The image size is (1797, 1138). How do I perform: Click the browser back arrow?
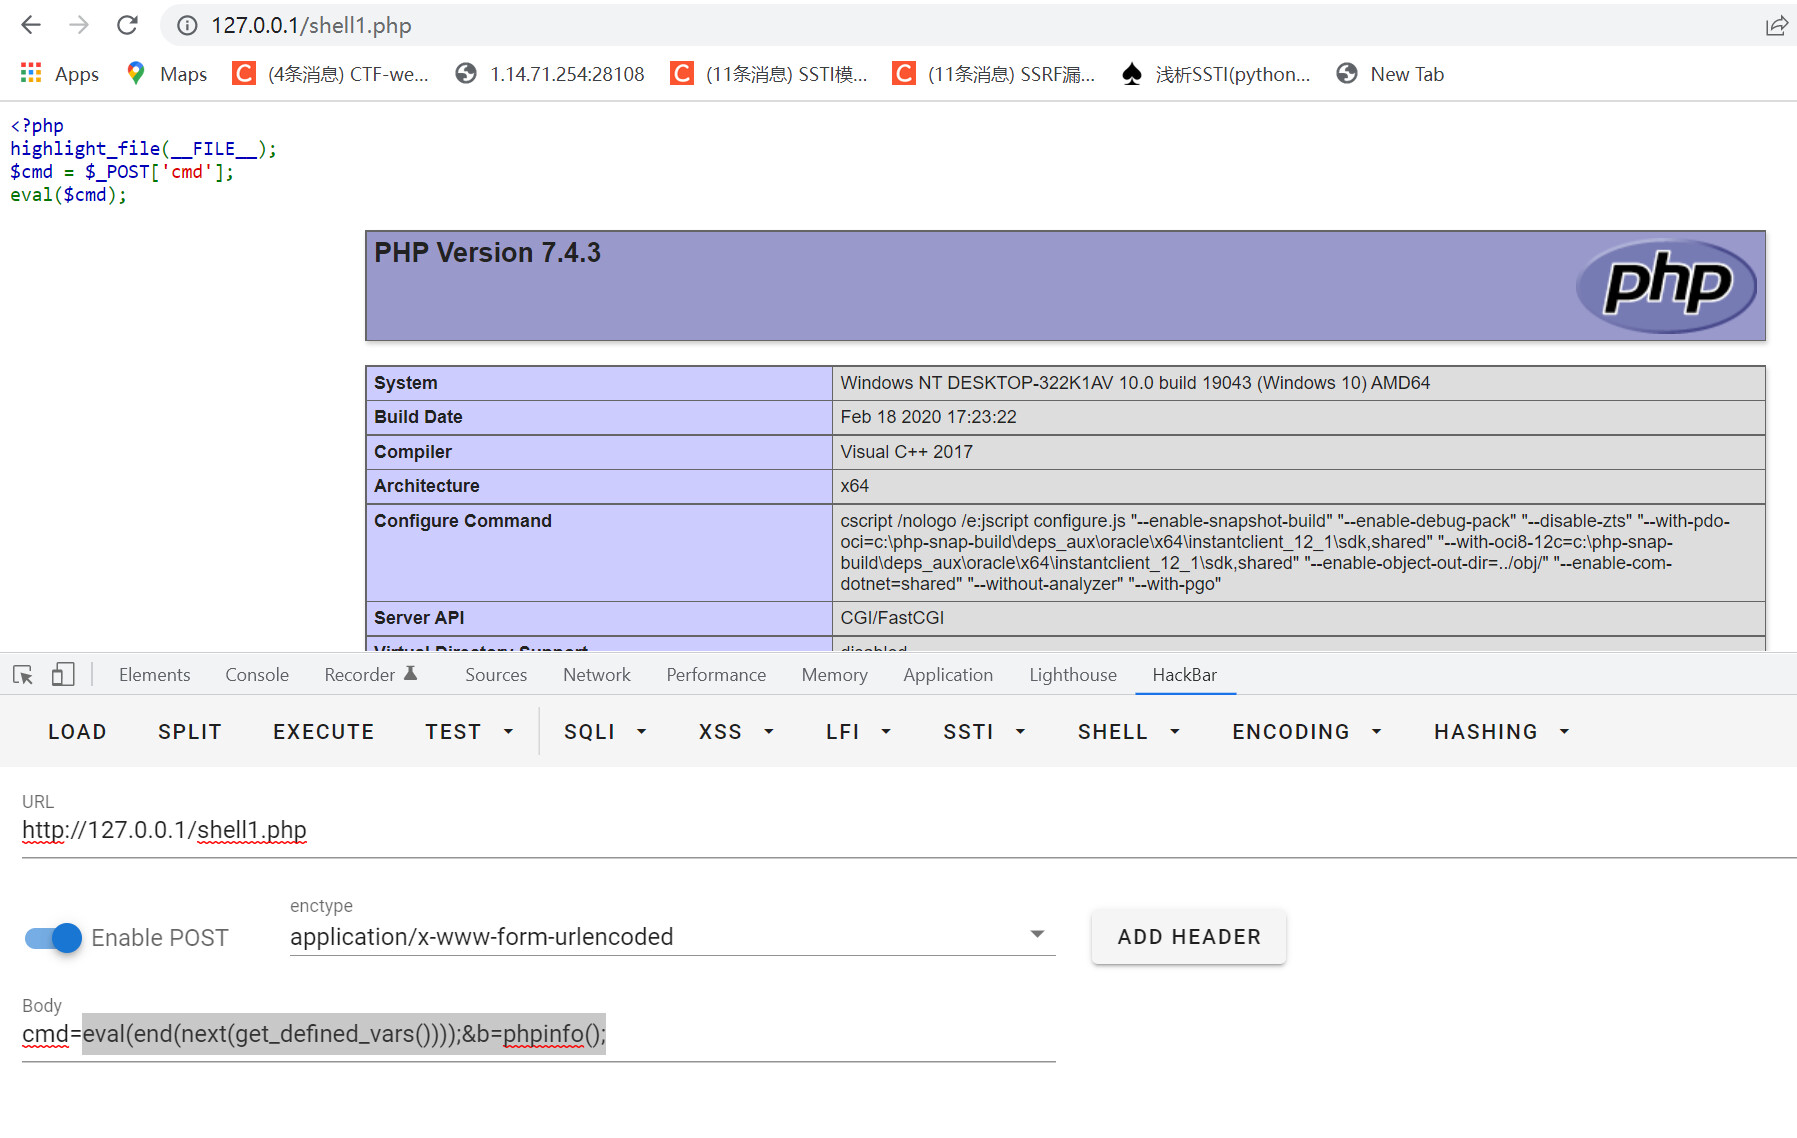click(31, 25)
